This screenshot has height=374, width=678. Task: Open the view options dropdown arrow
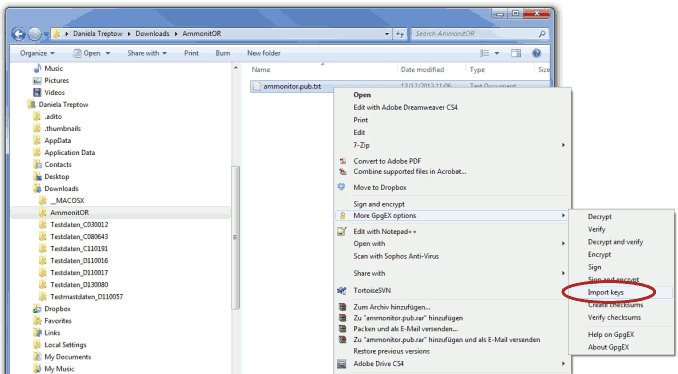pos(497,53)
